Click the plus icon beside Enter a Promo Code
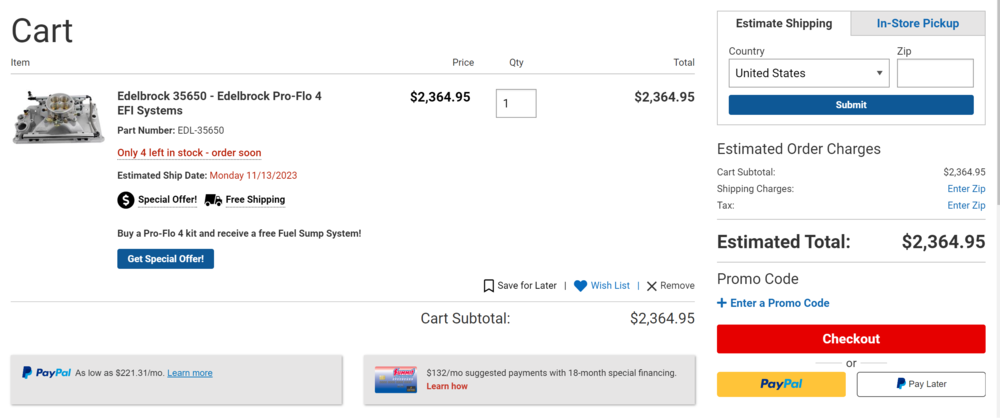This screenshot has height=418, width=1000. tap(722, 302)
